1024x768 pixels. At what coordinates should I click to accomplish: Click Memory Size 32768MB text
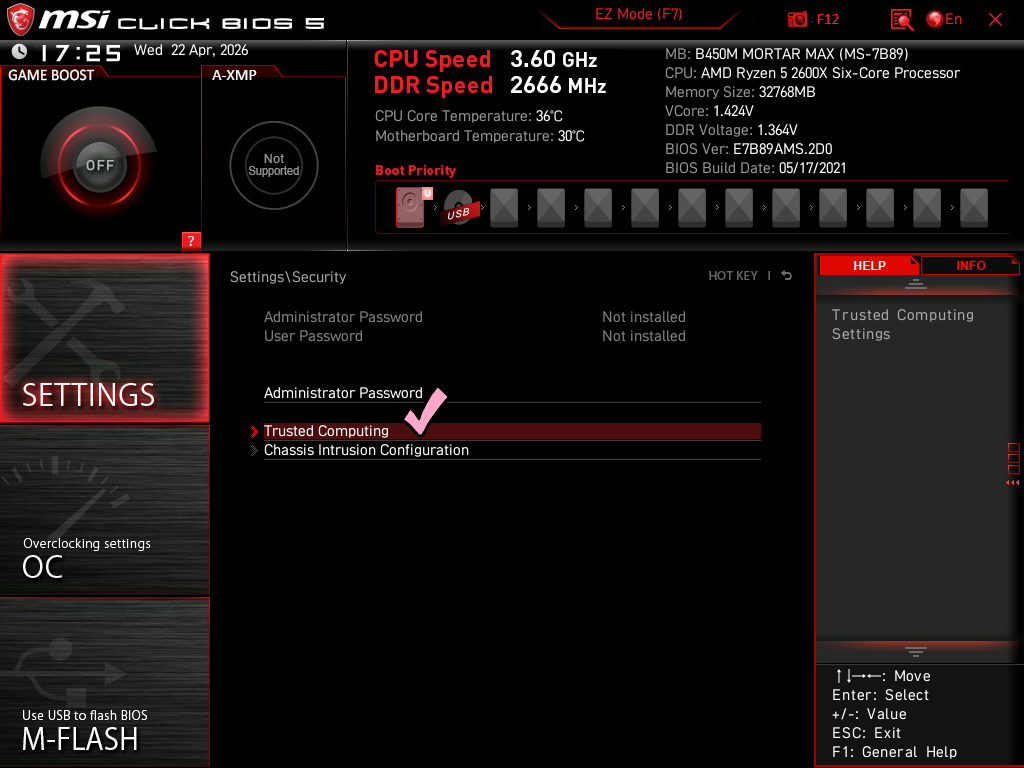[740, 92]
